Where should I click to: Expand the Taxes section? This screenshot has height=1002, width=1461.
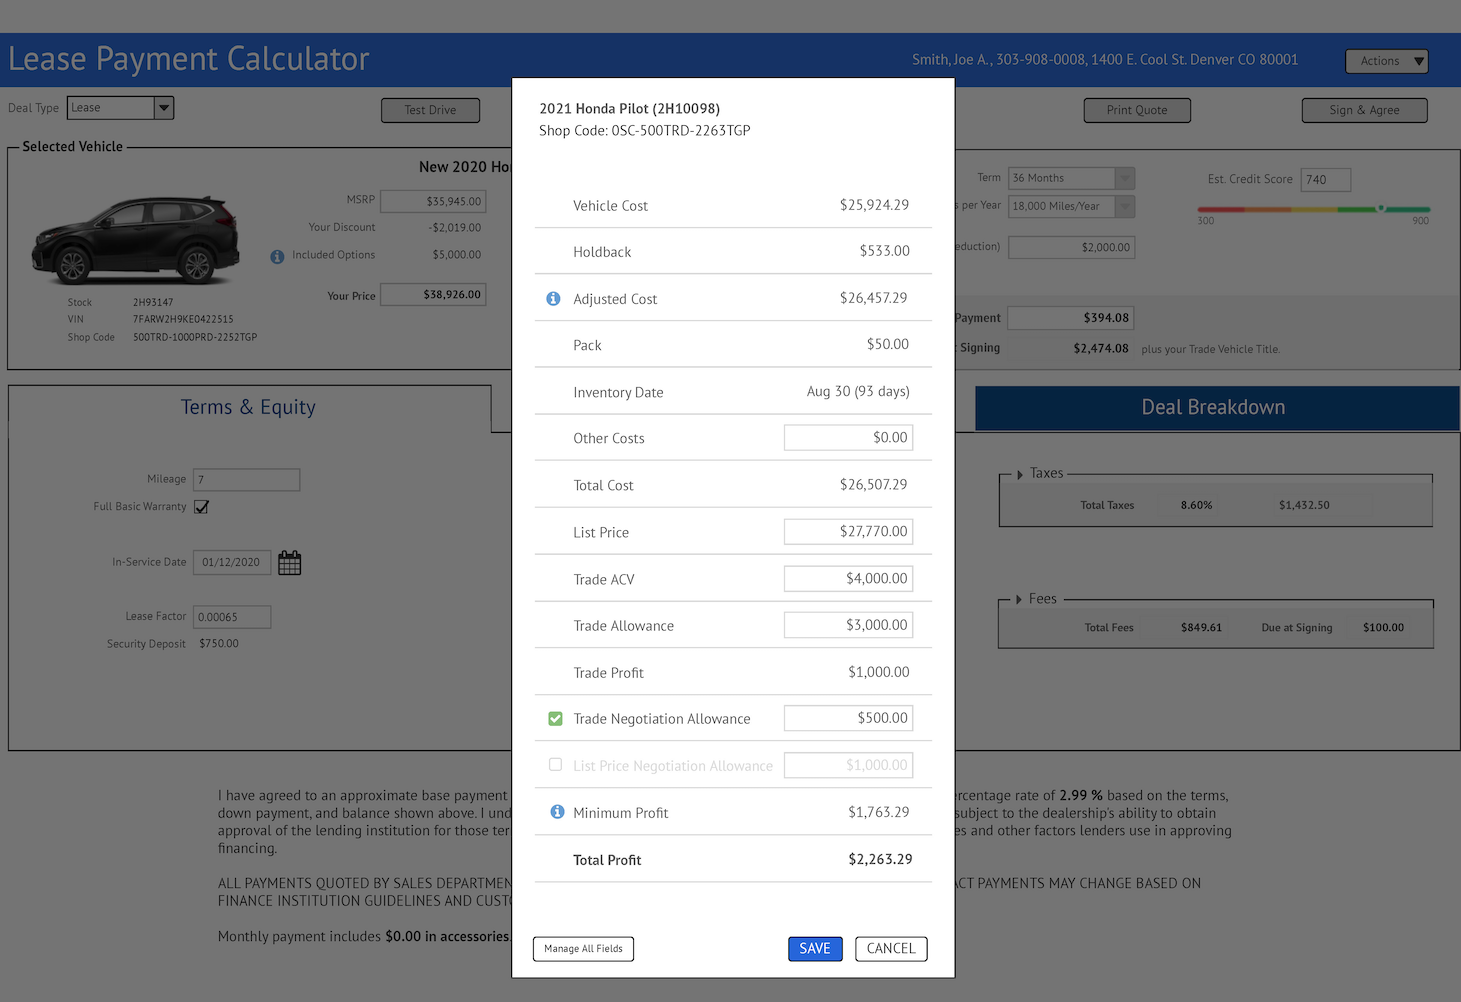click(1020, 474)
